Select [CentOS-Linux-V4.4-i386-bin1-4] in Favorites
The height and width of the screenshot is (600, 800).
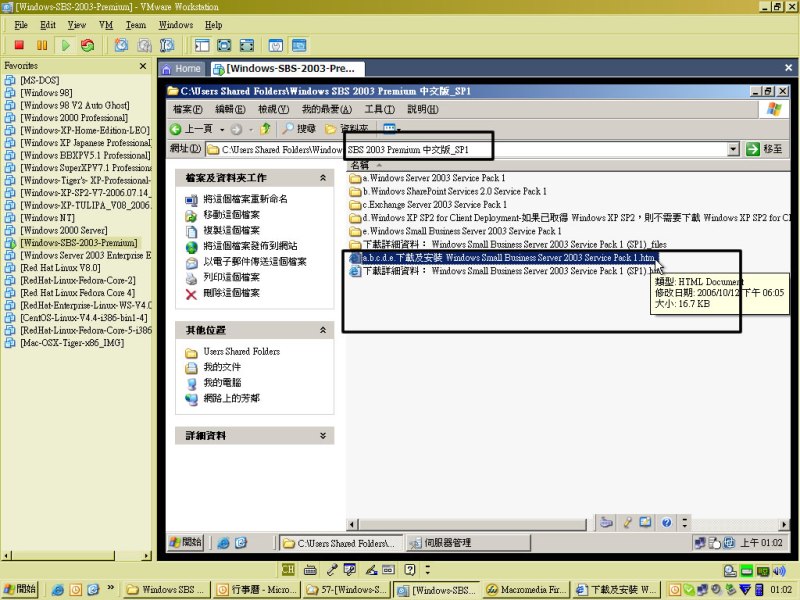click(84, 318)
